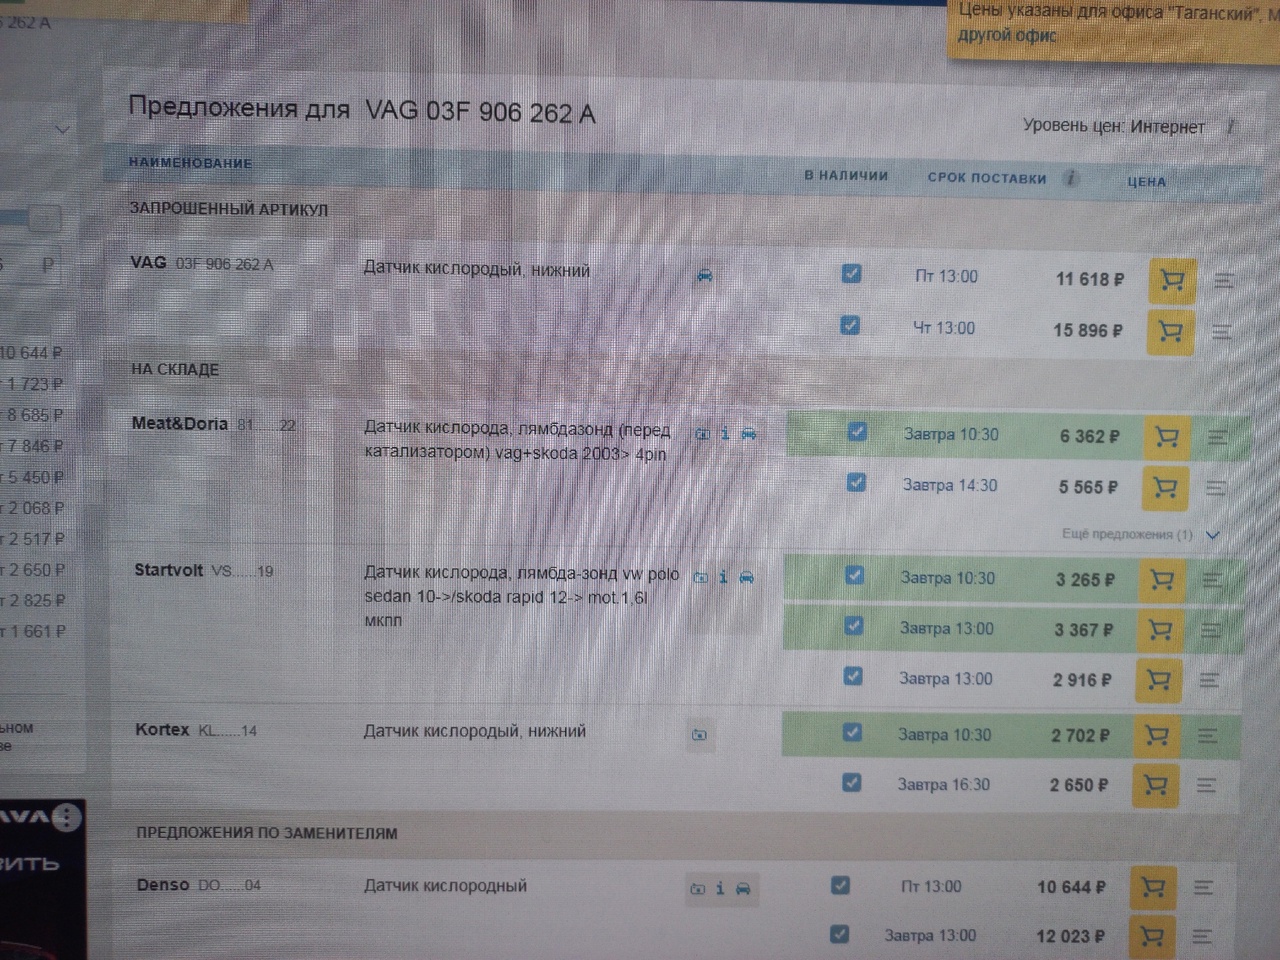
Task: Open details menu for 15 896 ₽ offer
Action: click(1222, 331)
